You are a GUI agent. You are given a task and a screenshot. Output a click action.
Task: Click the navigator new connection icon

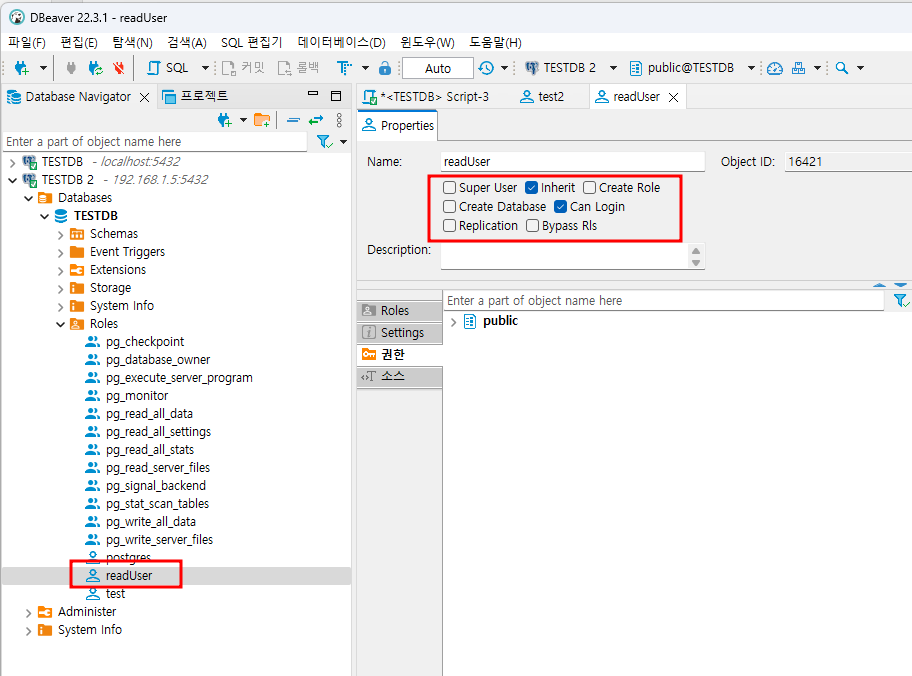pos(225,120)
